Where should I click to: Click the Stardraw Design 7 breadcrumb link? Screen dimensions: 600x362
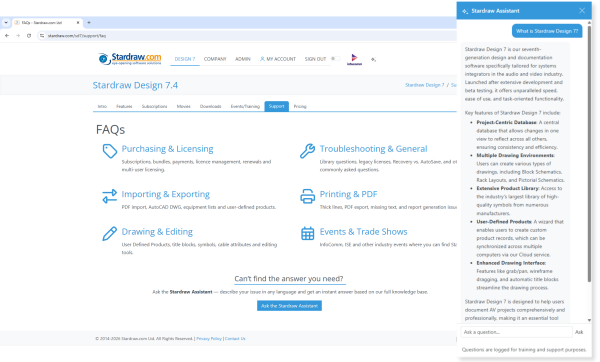tap(425, 85)
